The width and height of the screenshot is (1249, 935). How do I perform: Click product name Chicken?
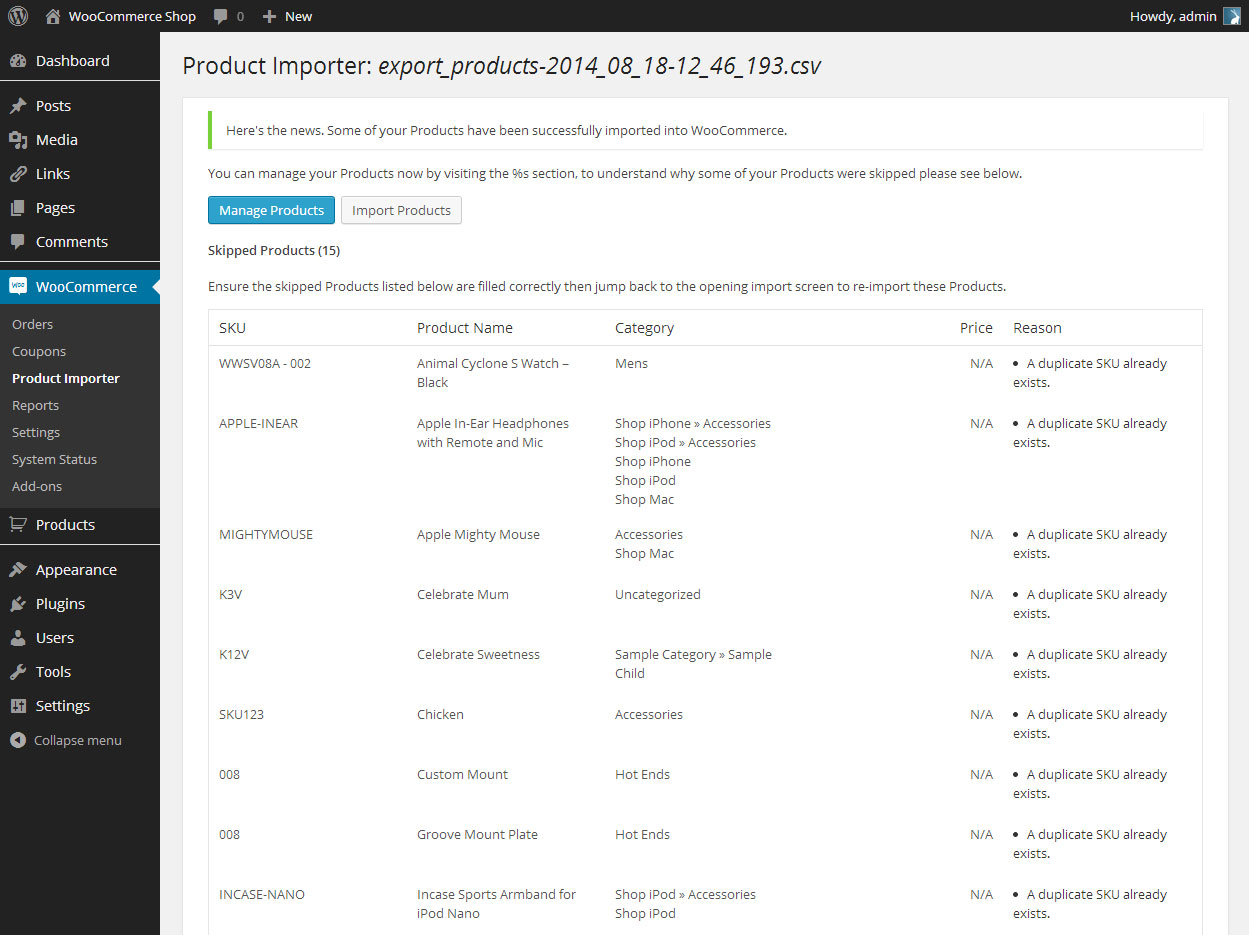coord(440,715)
